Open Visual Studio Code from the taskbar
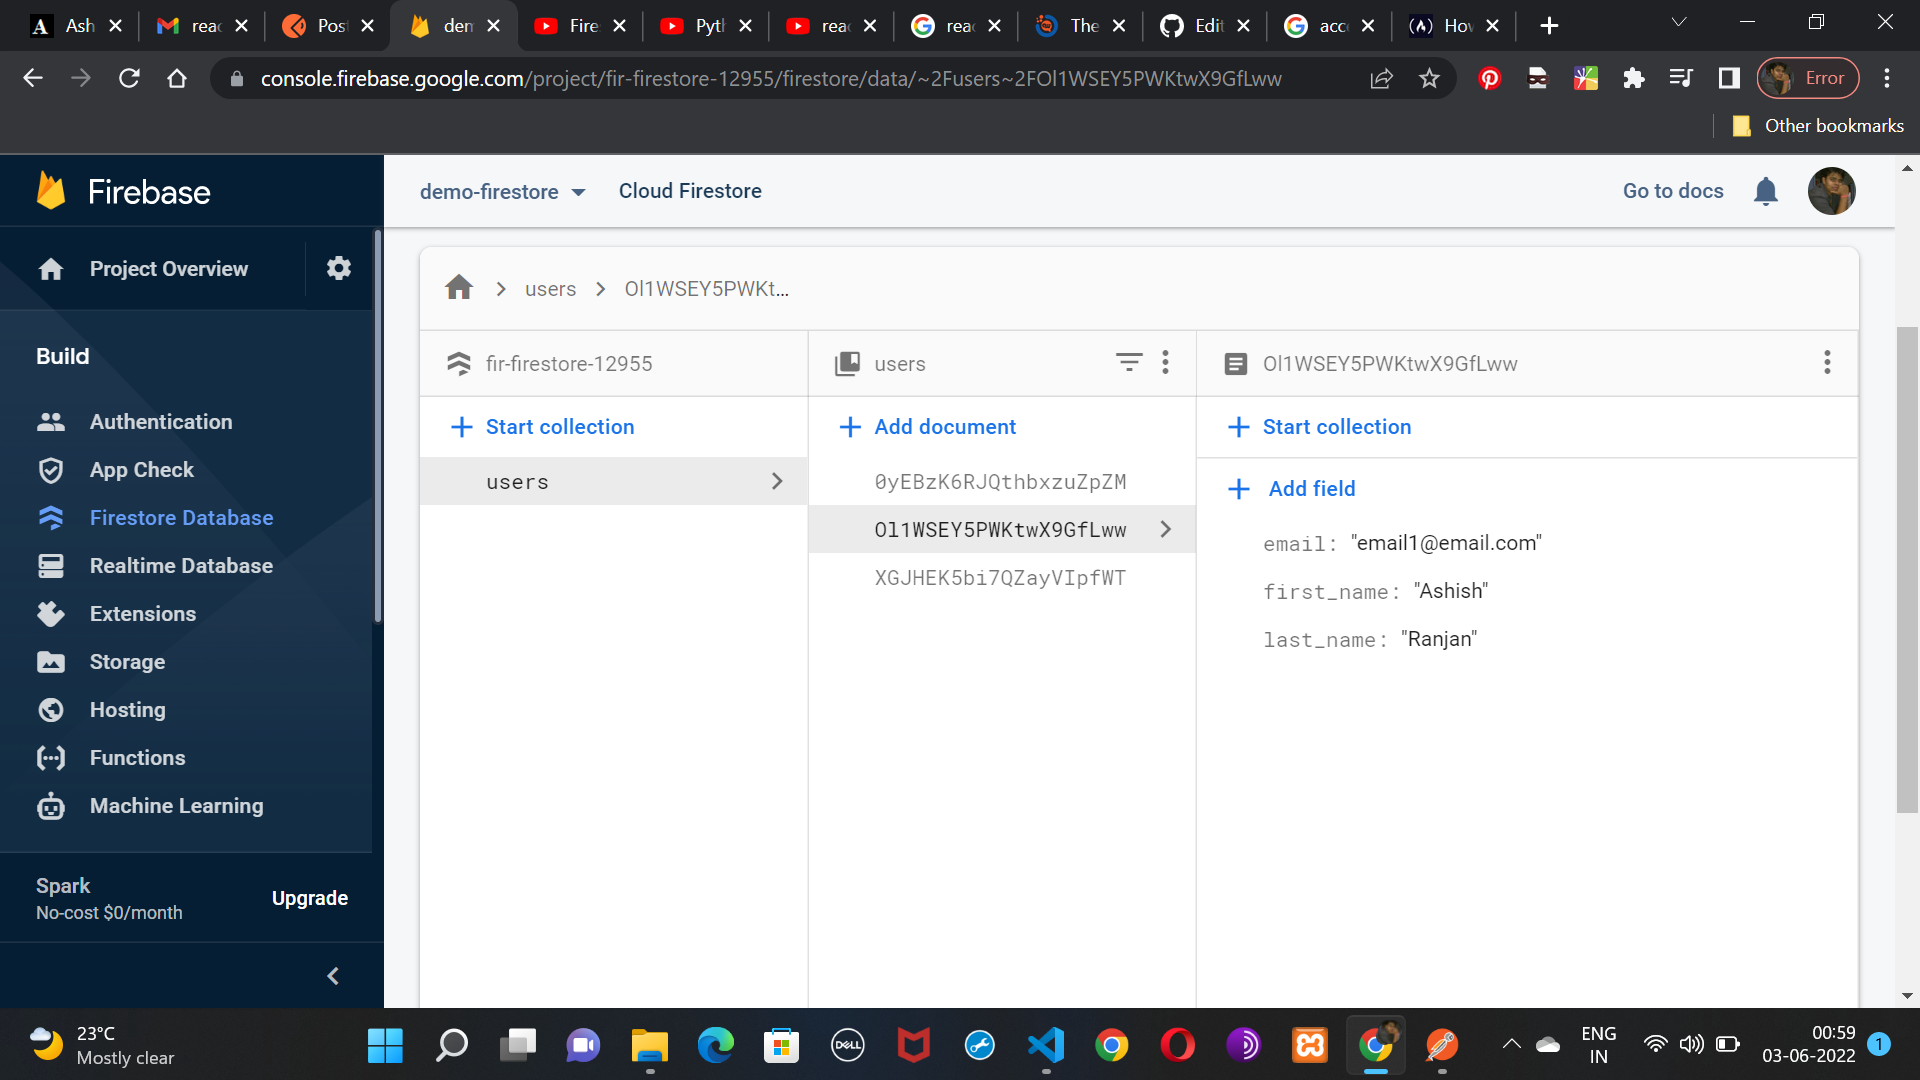The height and width of the screenshot is (1080, 1920). pyautogui.click(x=1045, y=1045)
